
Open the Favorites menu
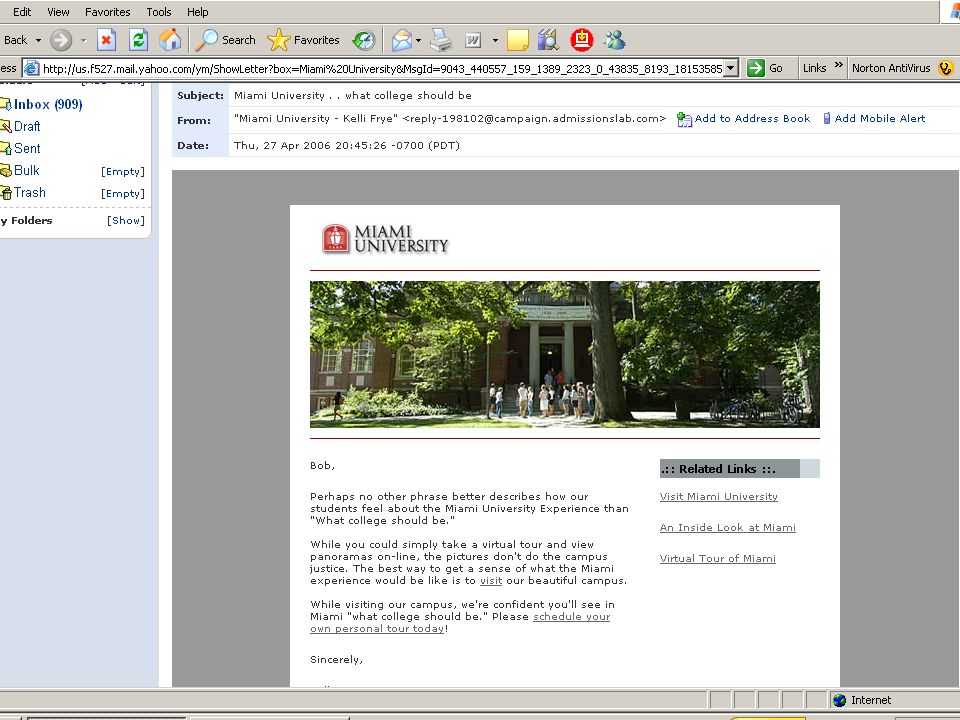tap(108, 12)
